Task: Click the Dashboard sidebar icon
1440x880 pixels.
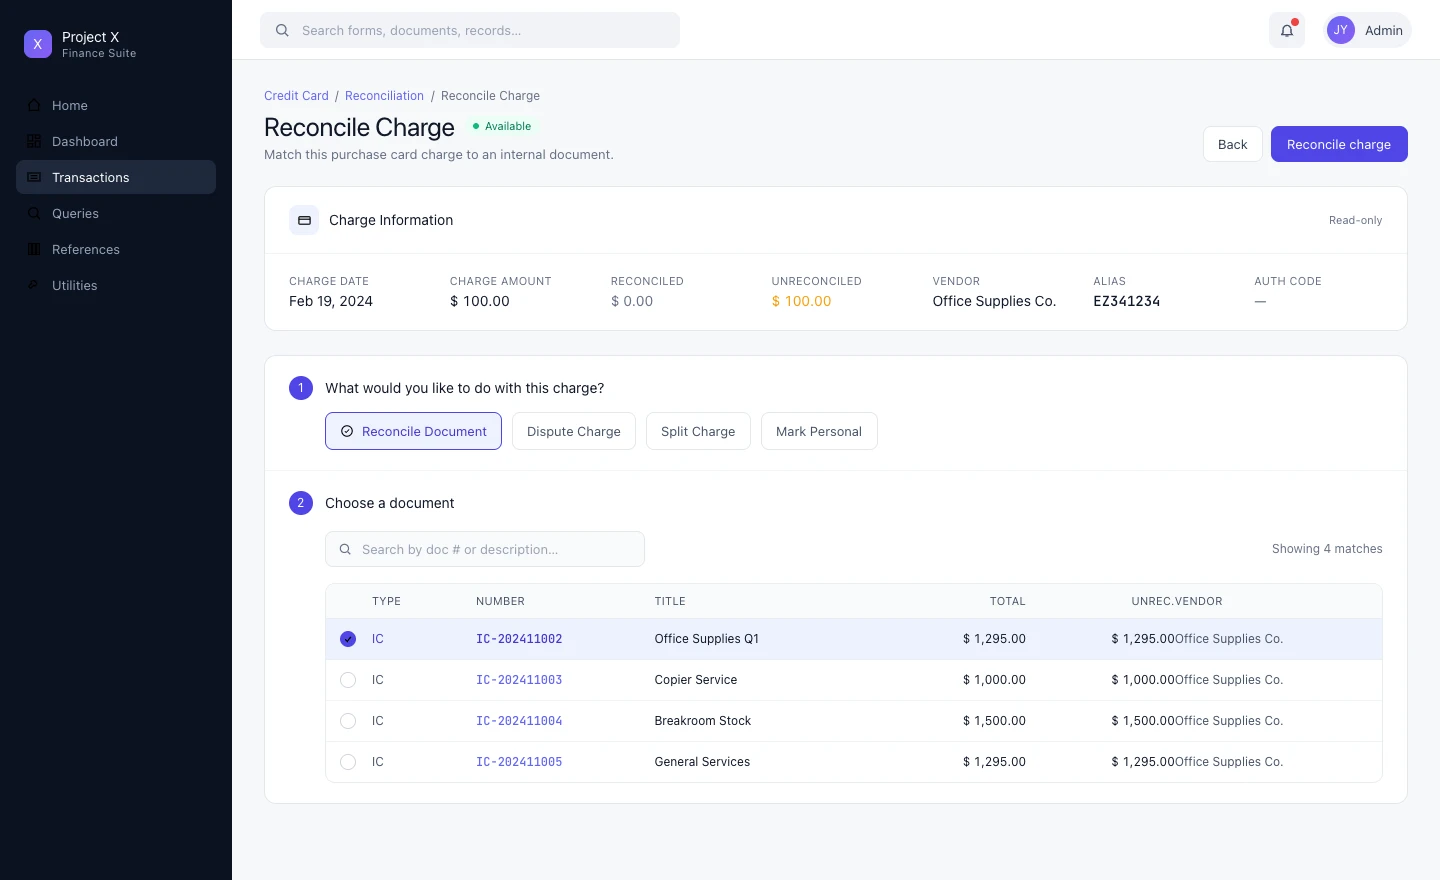Action: [34, 141]
